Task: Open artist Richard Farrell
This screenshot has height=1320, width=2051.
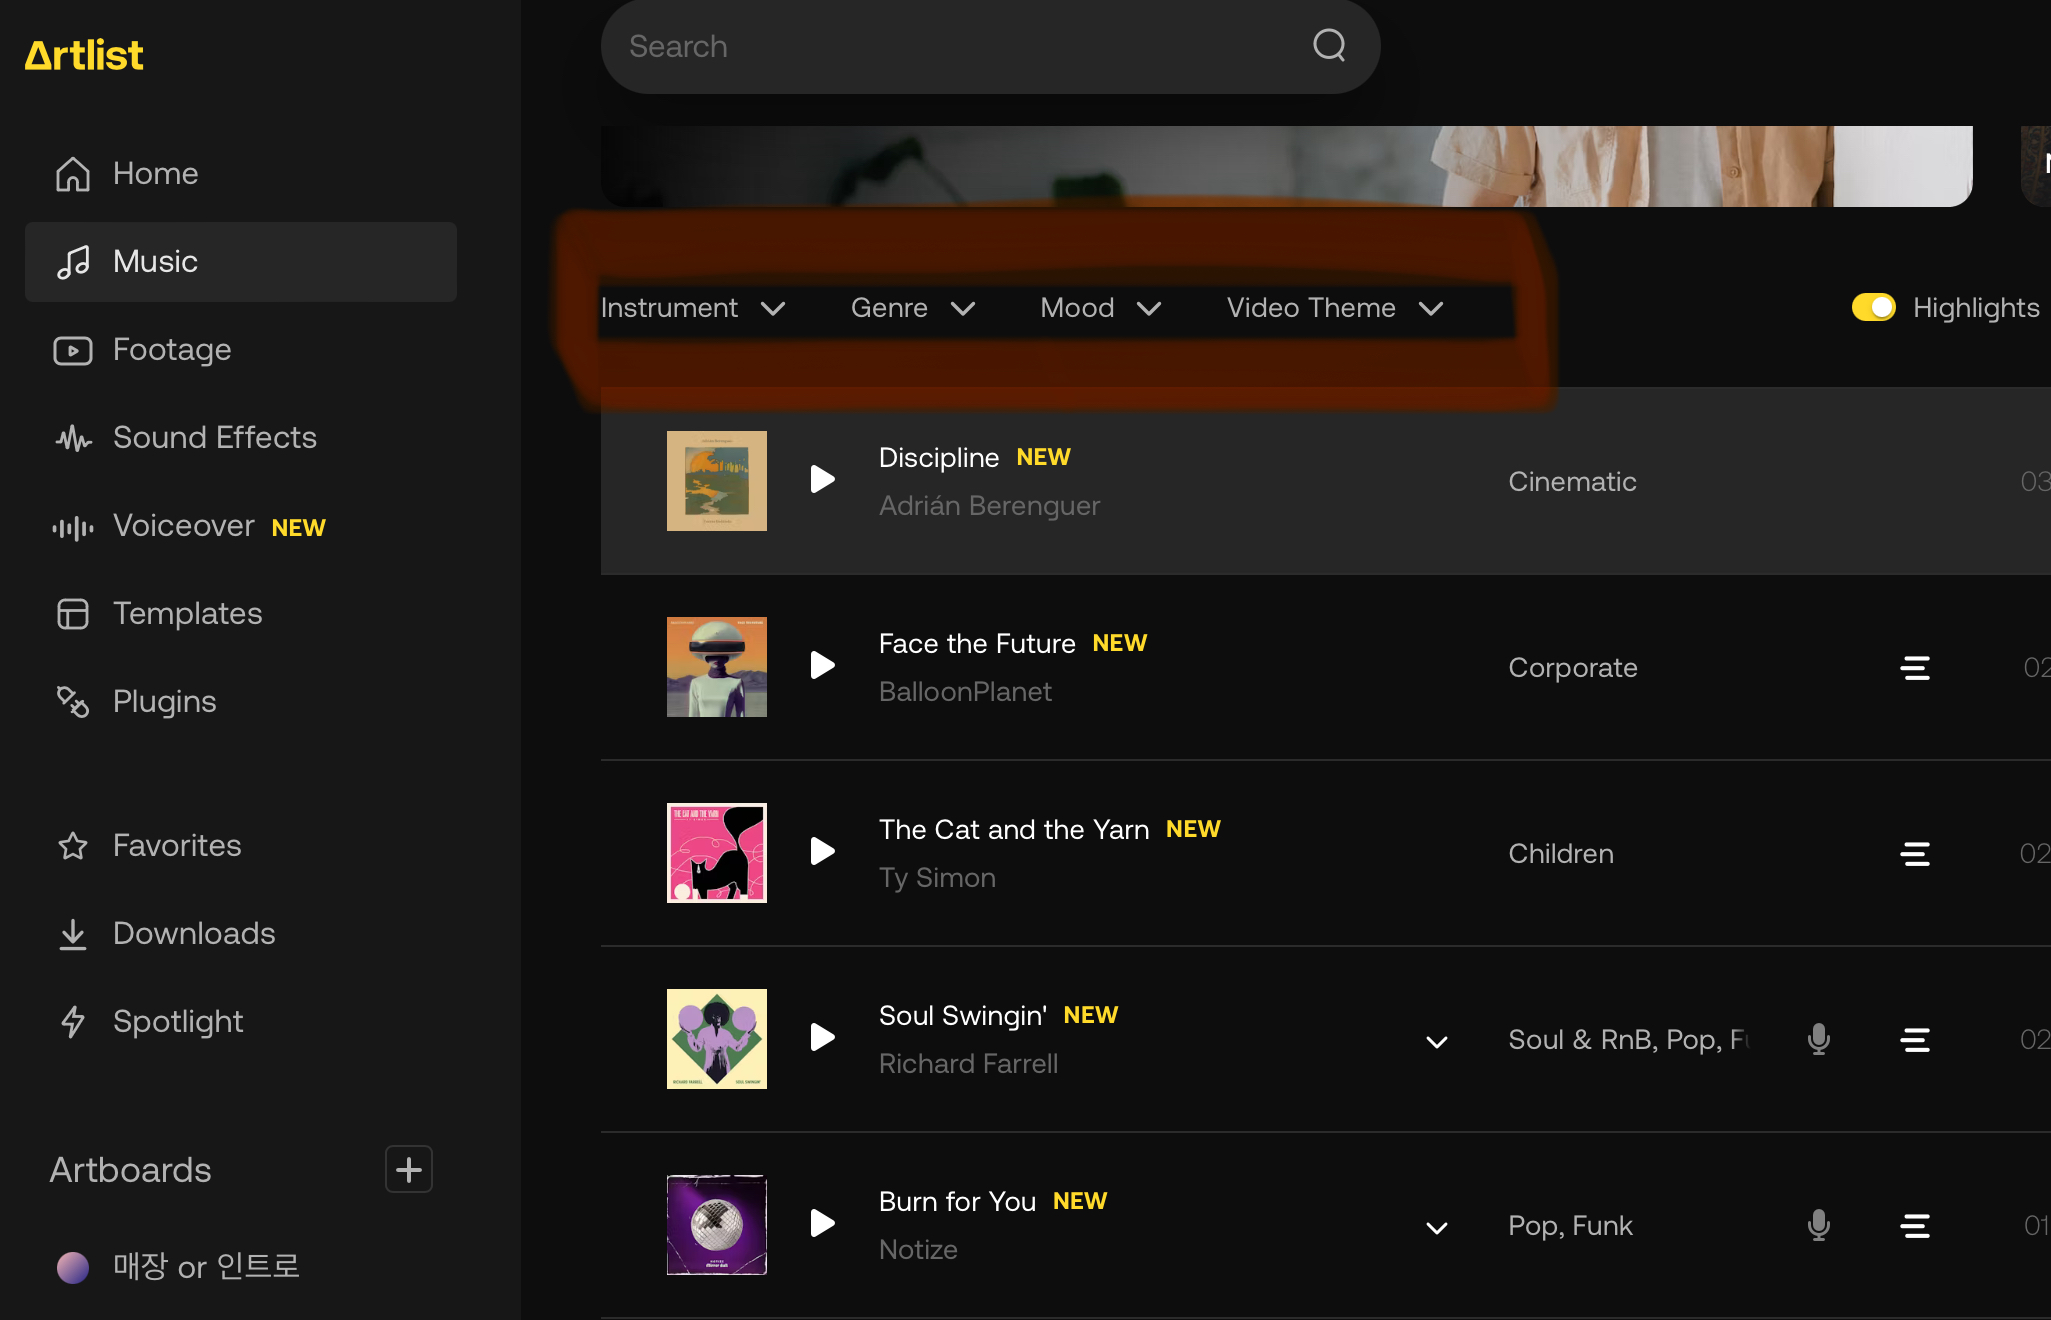Action: click(x=968, y=1064)
